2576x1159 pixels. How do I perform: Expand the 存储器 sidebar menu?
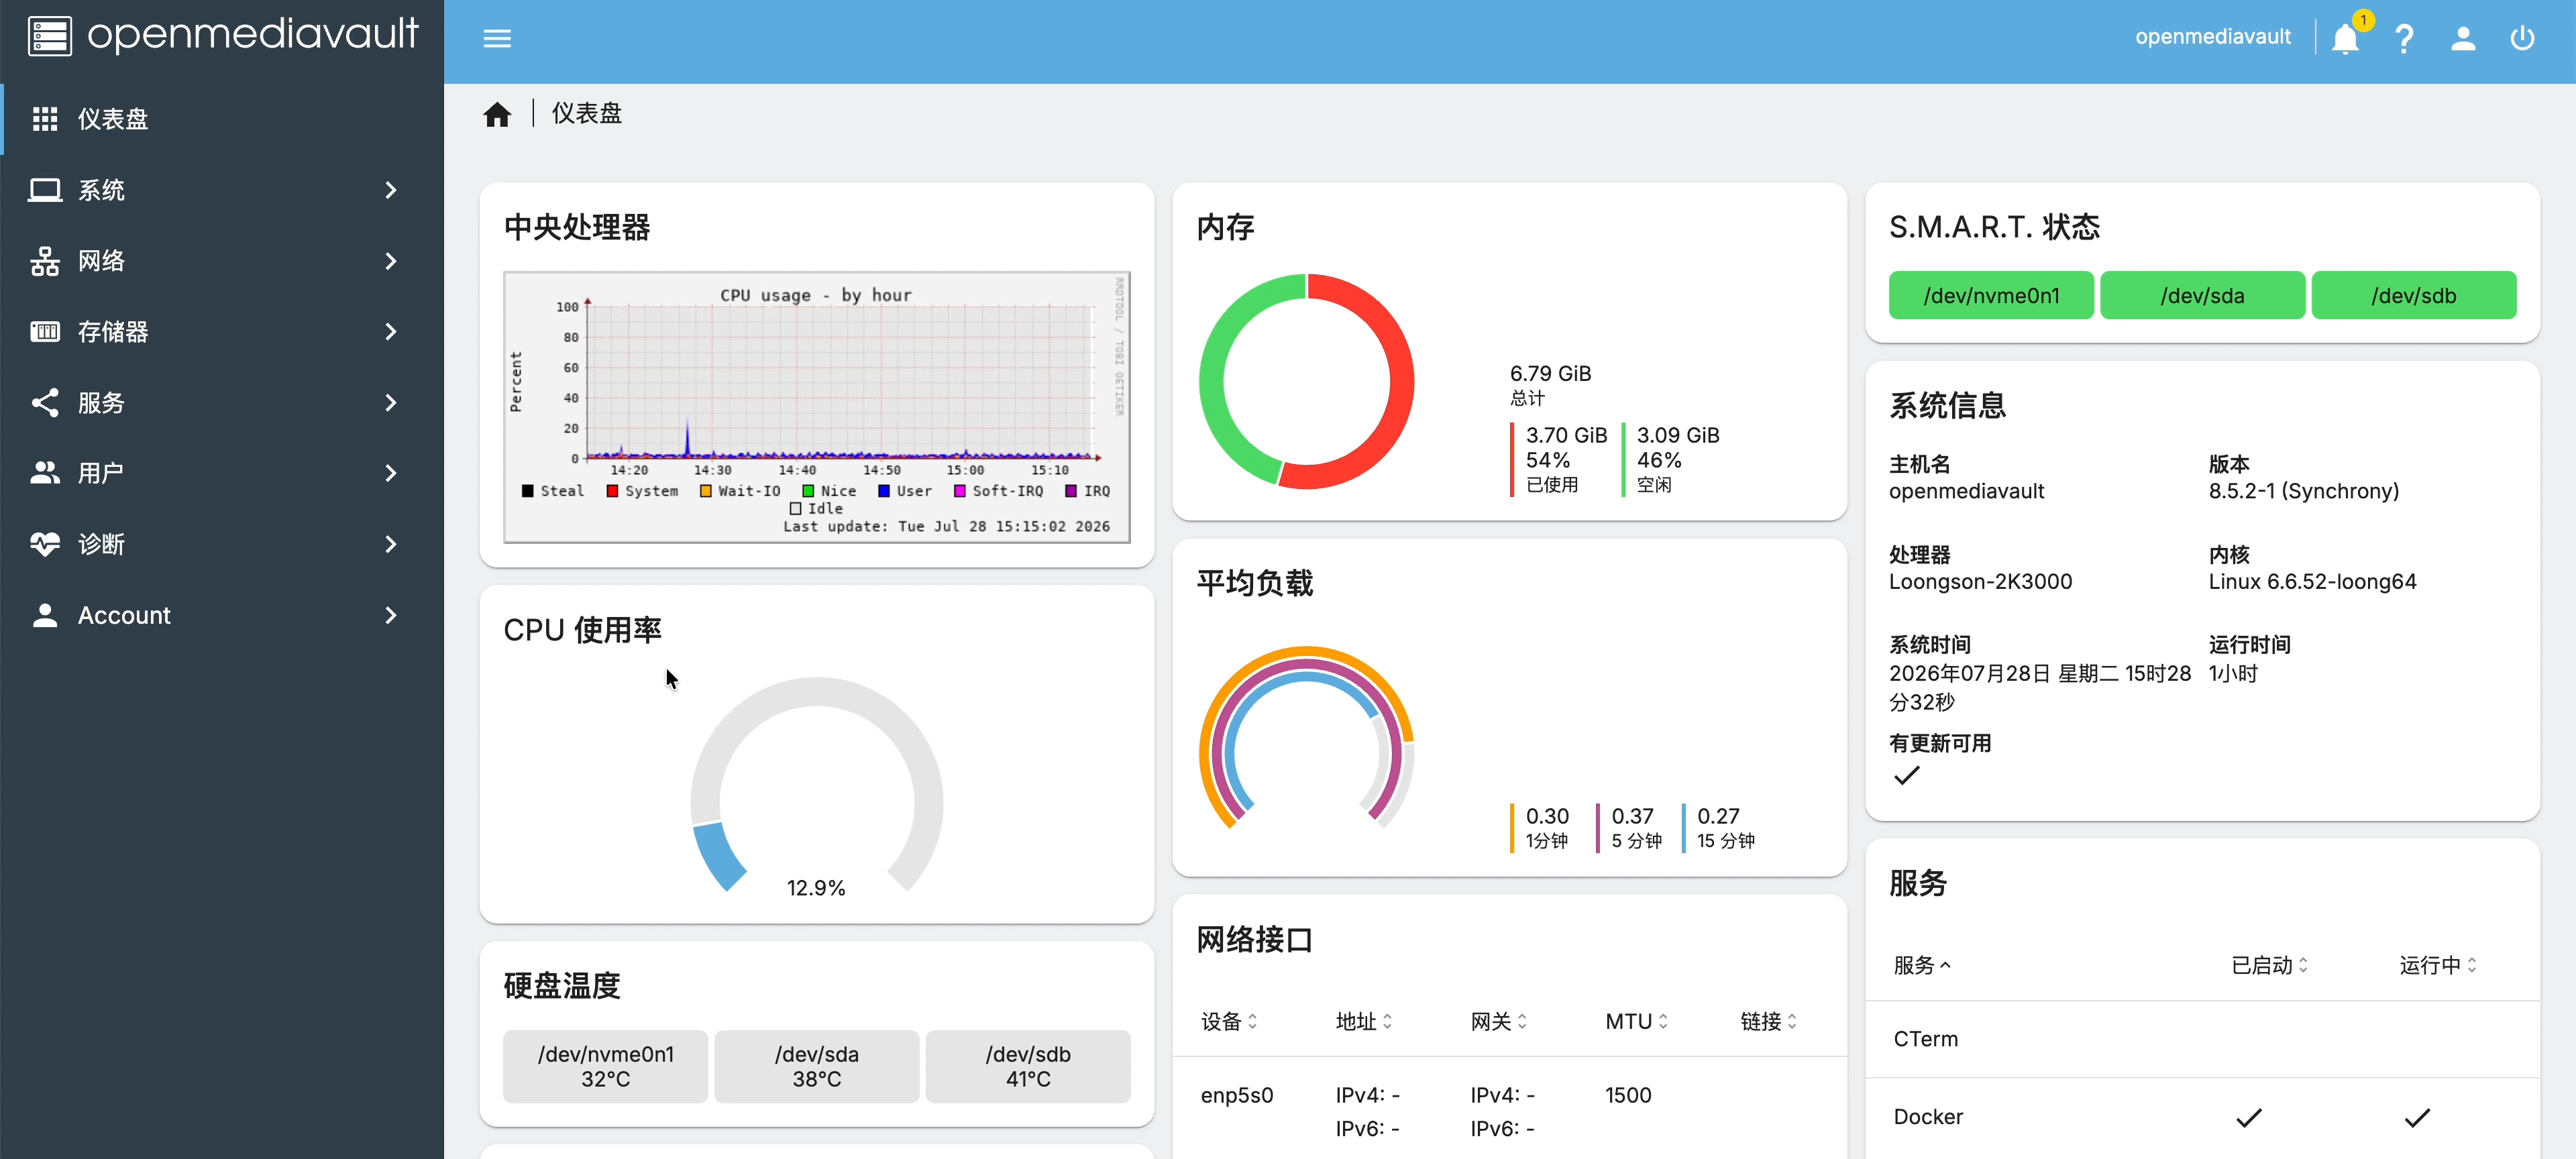click(222, 332)
